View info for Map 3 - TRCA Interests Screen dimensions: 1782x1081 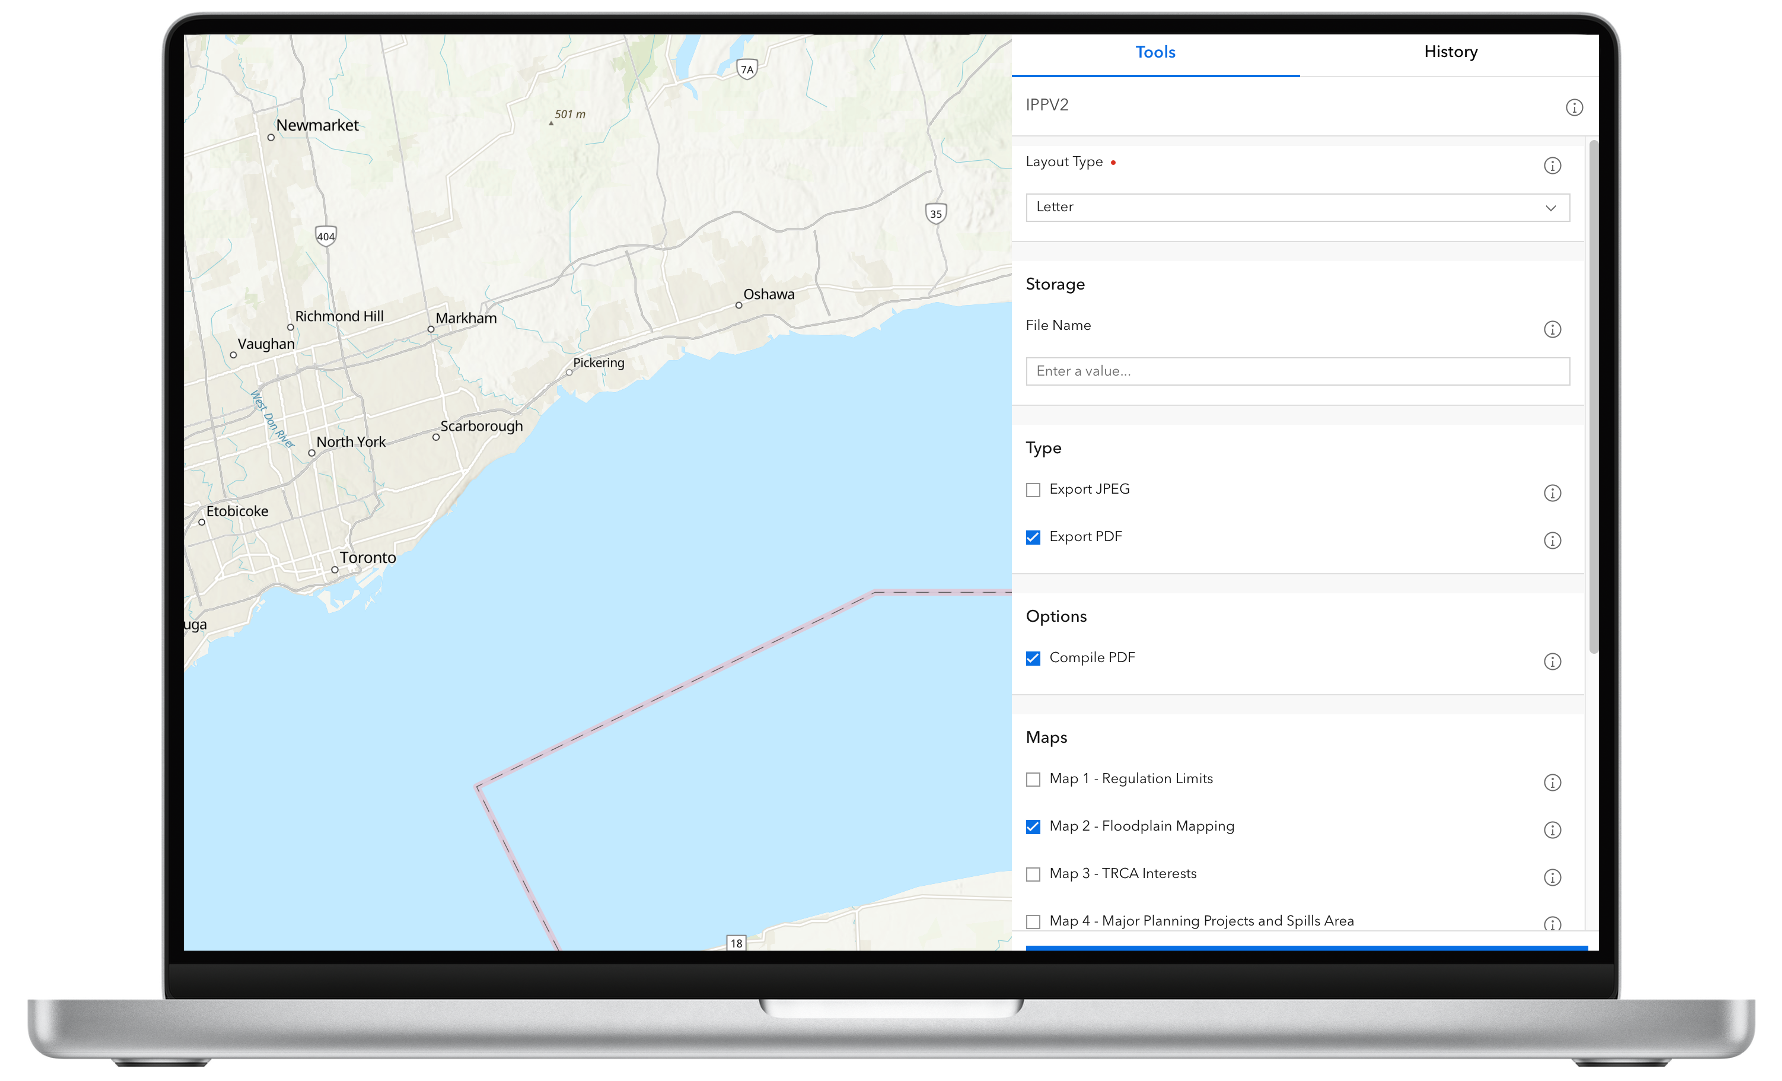[x=1553, y=877]
